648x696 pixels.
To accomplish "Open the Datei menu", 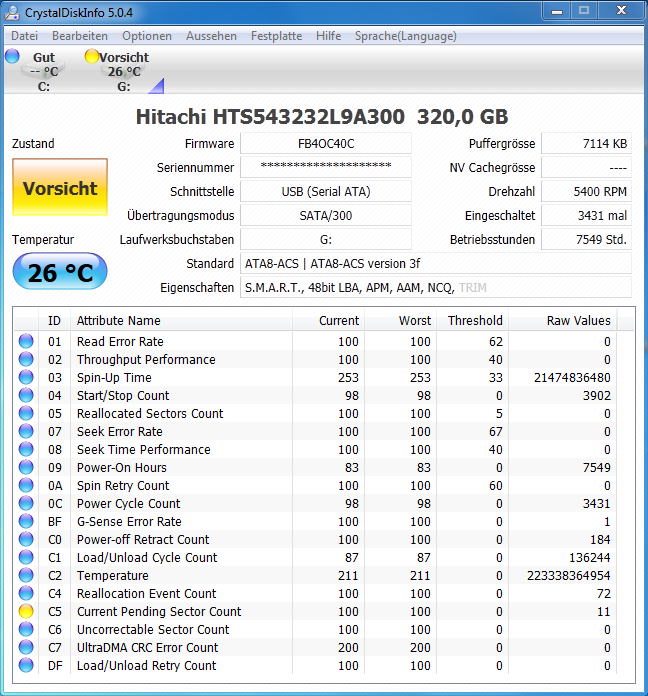I will point(24,36).
